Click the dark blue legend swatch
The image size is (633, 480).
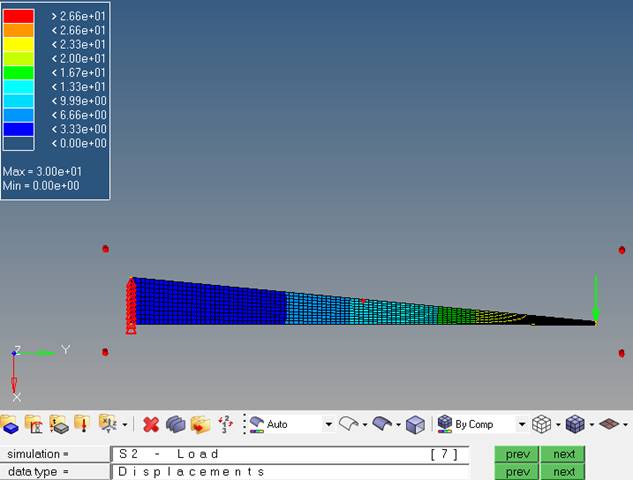pyautogui.click(x=19, y=129)
